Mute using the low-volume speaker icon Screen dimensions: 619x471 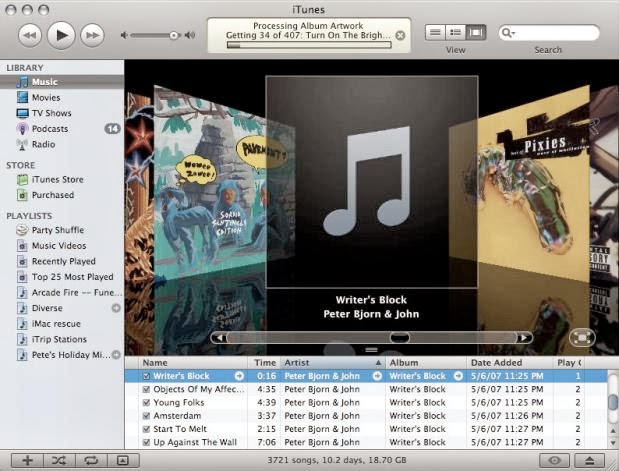(x=124, y=36)
